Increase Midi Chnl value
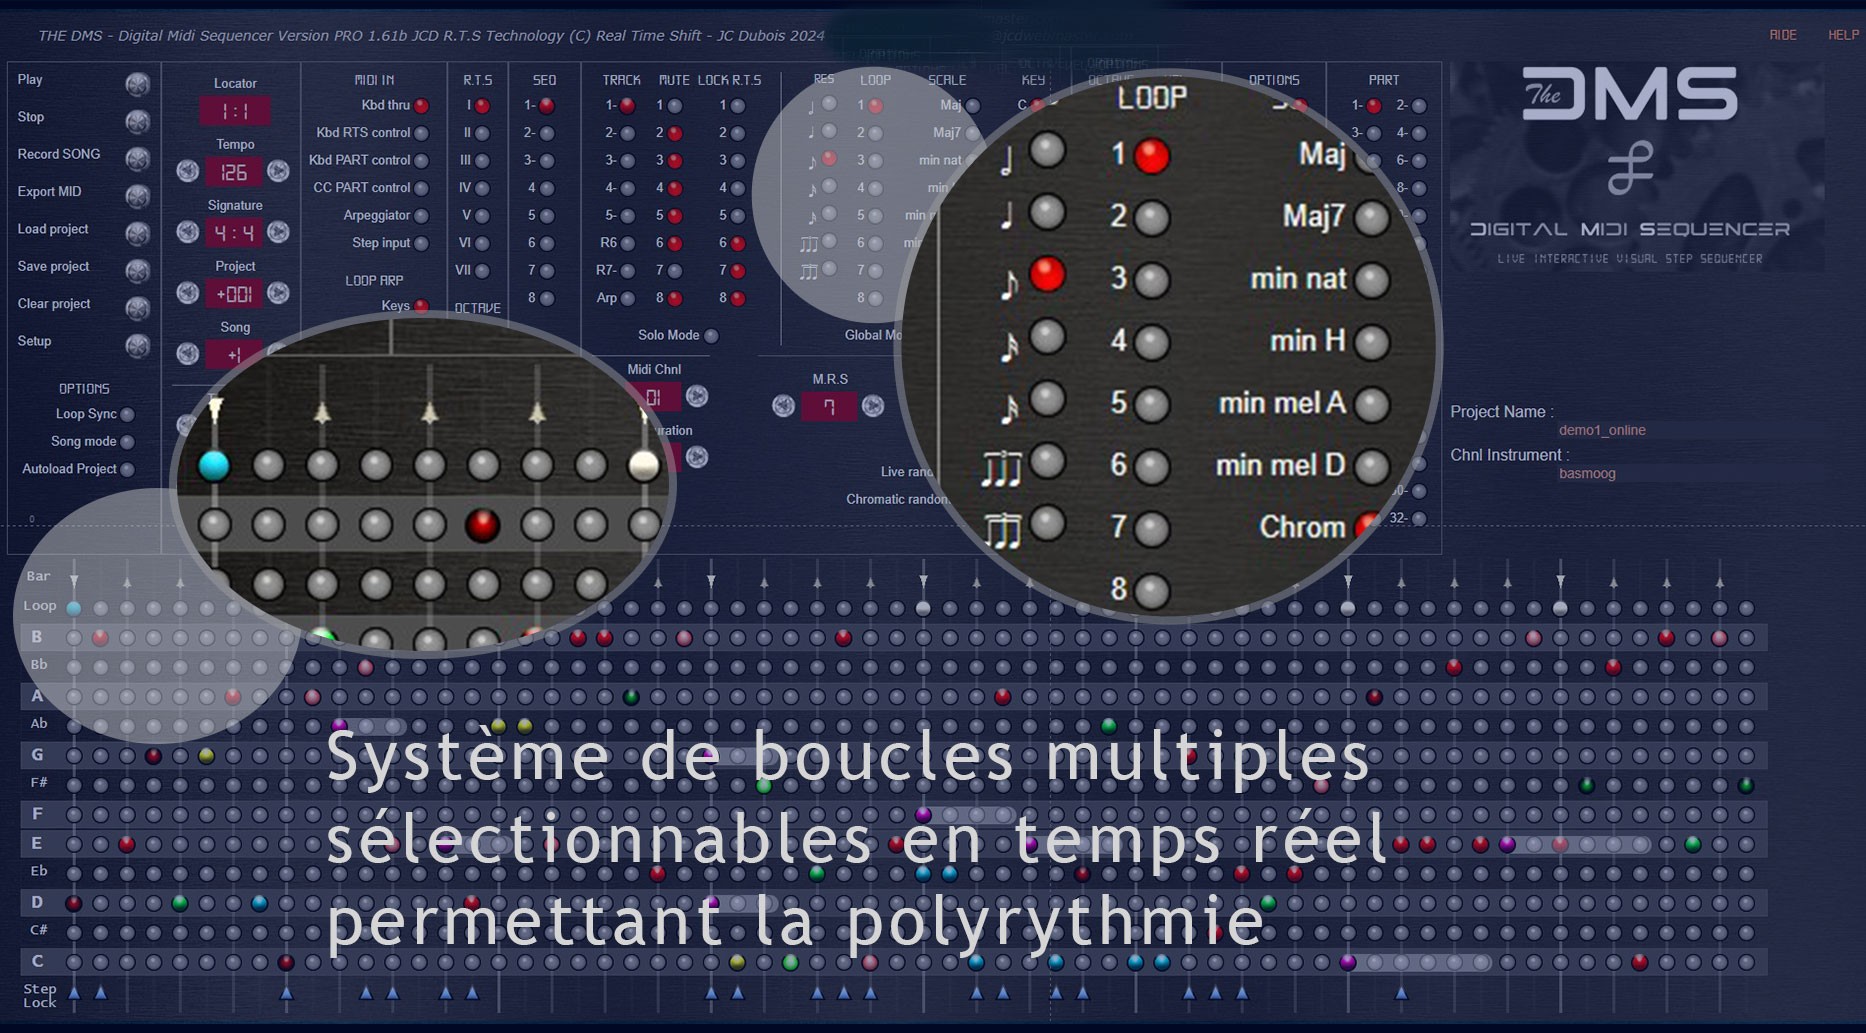The height and width of the screenshot is (1033, 1866). (697, 396)
